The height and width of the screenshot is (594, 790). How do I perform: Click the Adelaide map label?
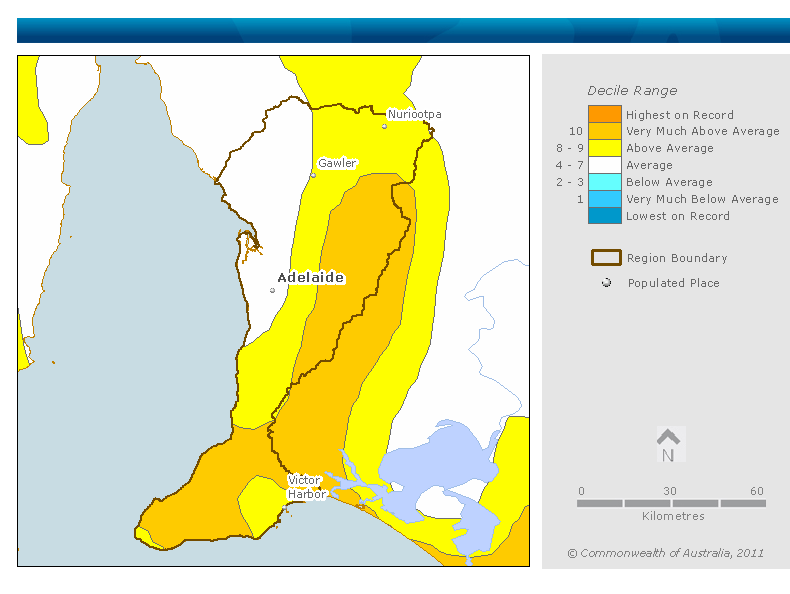[x=311, y=278]
